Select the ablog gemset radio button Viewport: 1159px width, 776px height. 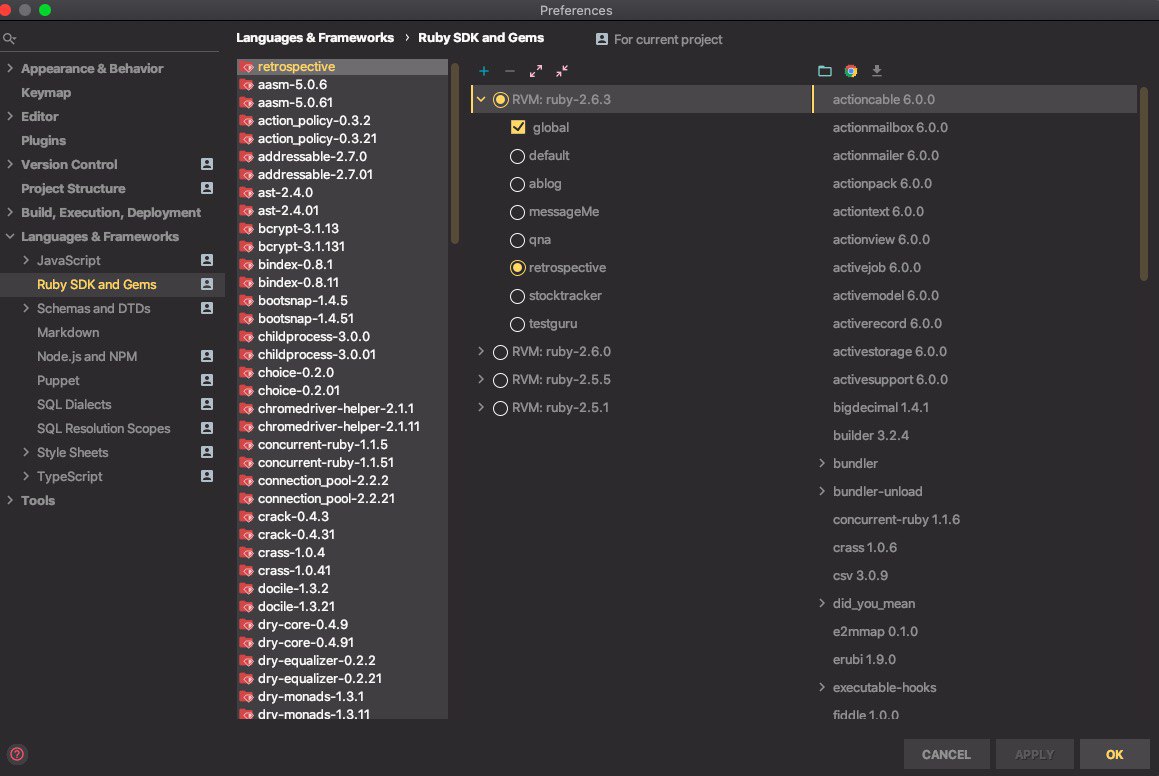click(517, 184)
